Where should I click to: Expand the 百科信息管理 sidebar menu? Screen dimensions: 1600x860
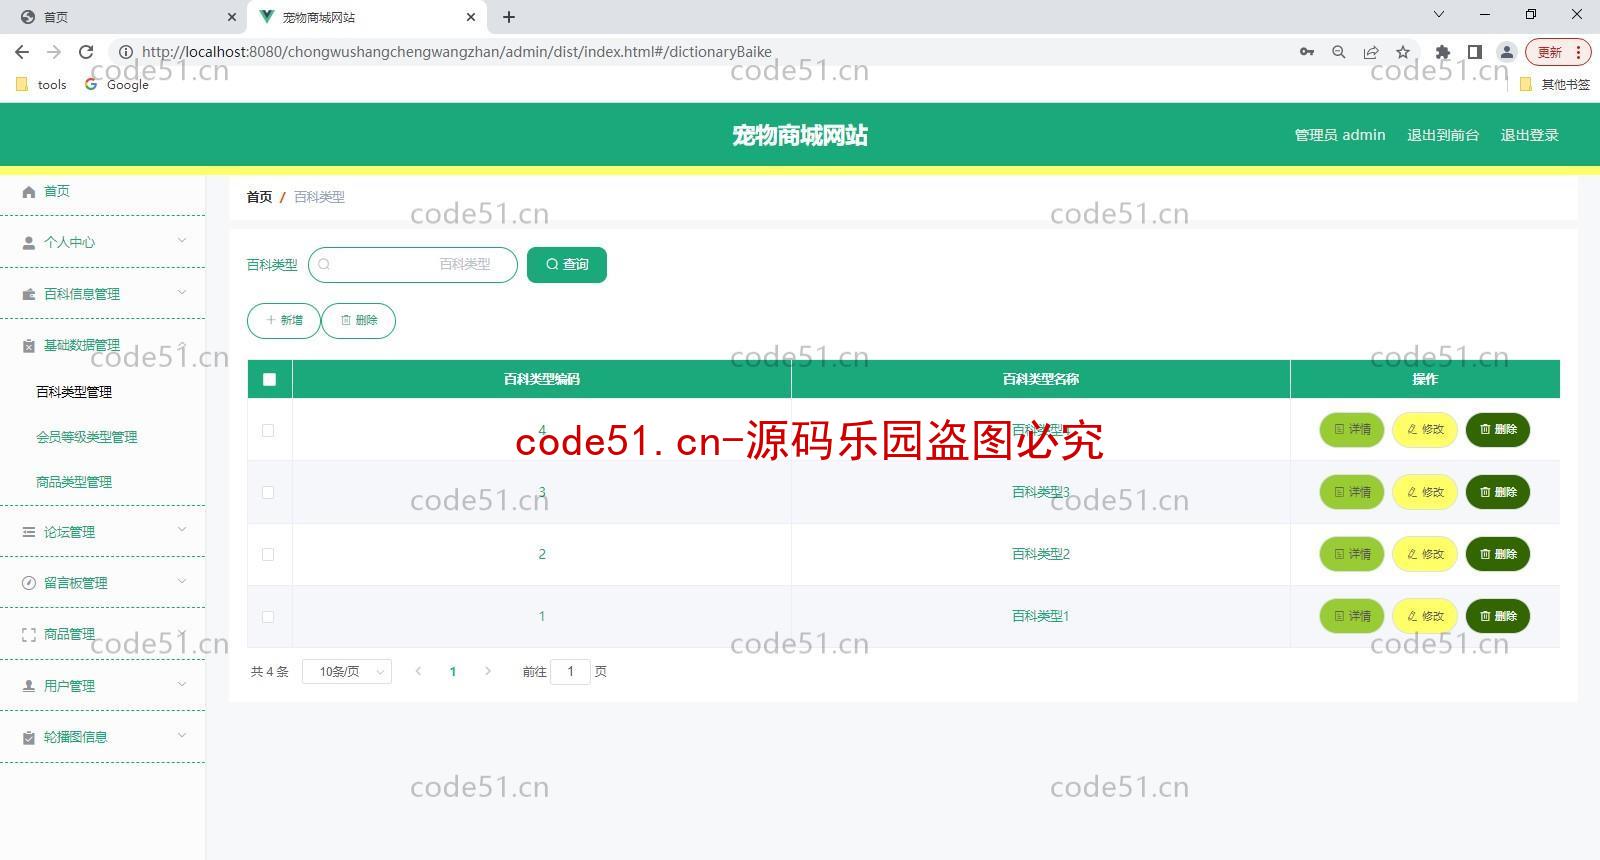coord(102,294)
